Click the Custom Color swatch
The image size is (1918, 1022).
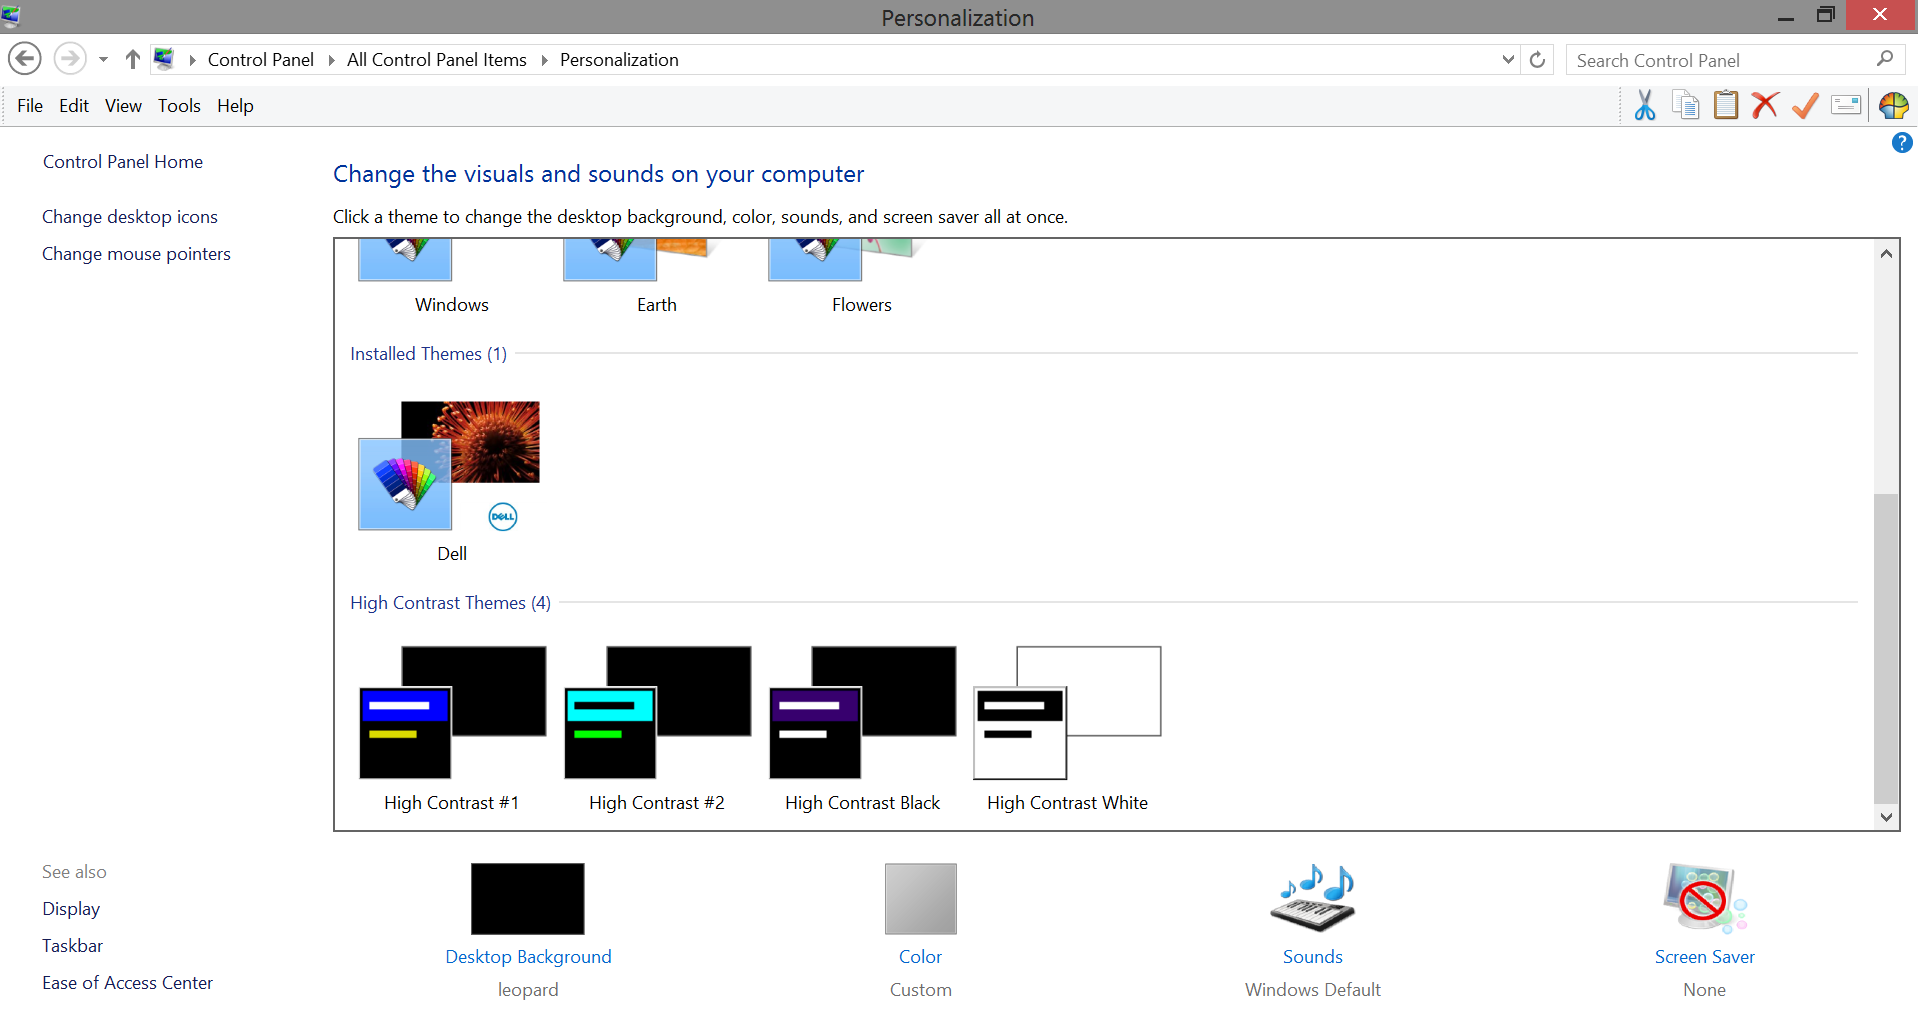[920, 898]
